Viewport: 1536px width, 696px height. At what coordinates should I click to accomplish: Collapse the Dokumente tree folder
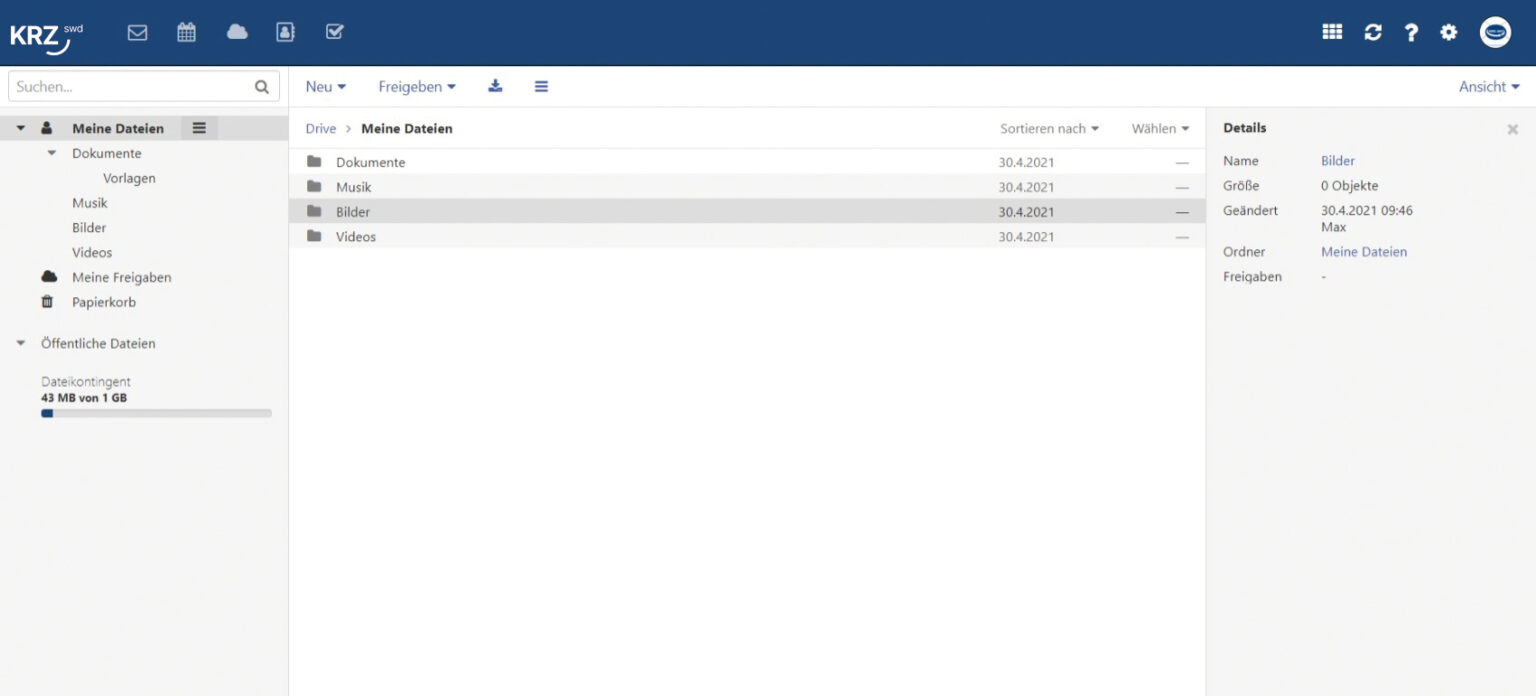pyautogui.click(x=52, y=153)
